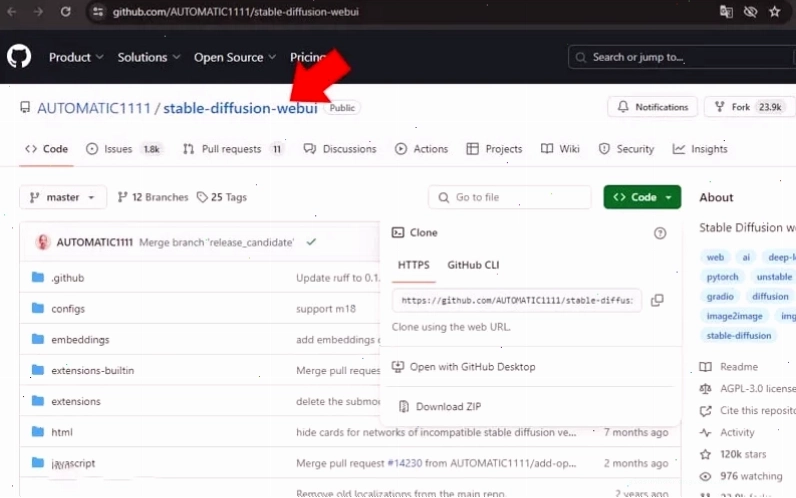Open the extensions-builtin folder
This screenshot has height=498, width=796.
point(92,371)
